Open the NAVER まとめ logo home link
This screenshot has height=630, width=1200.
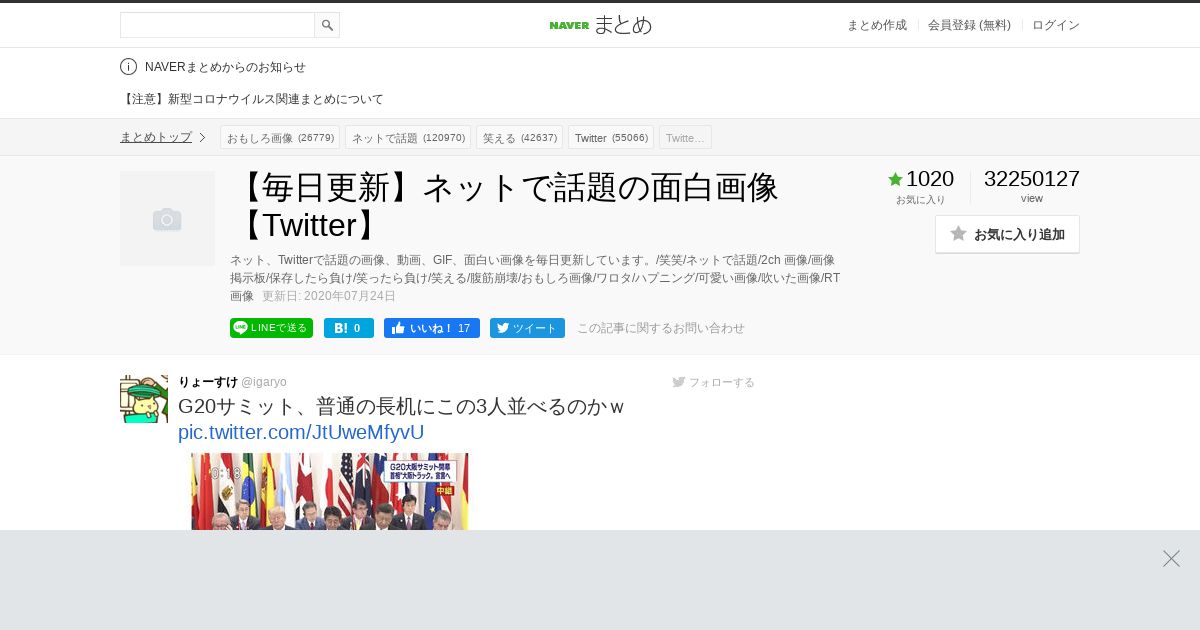[x=600, y=25]
